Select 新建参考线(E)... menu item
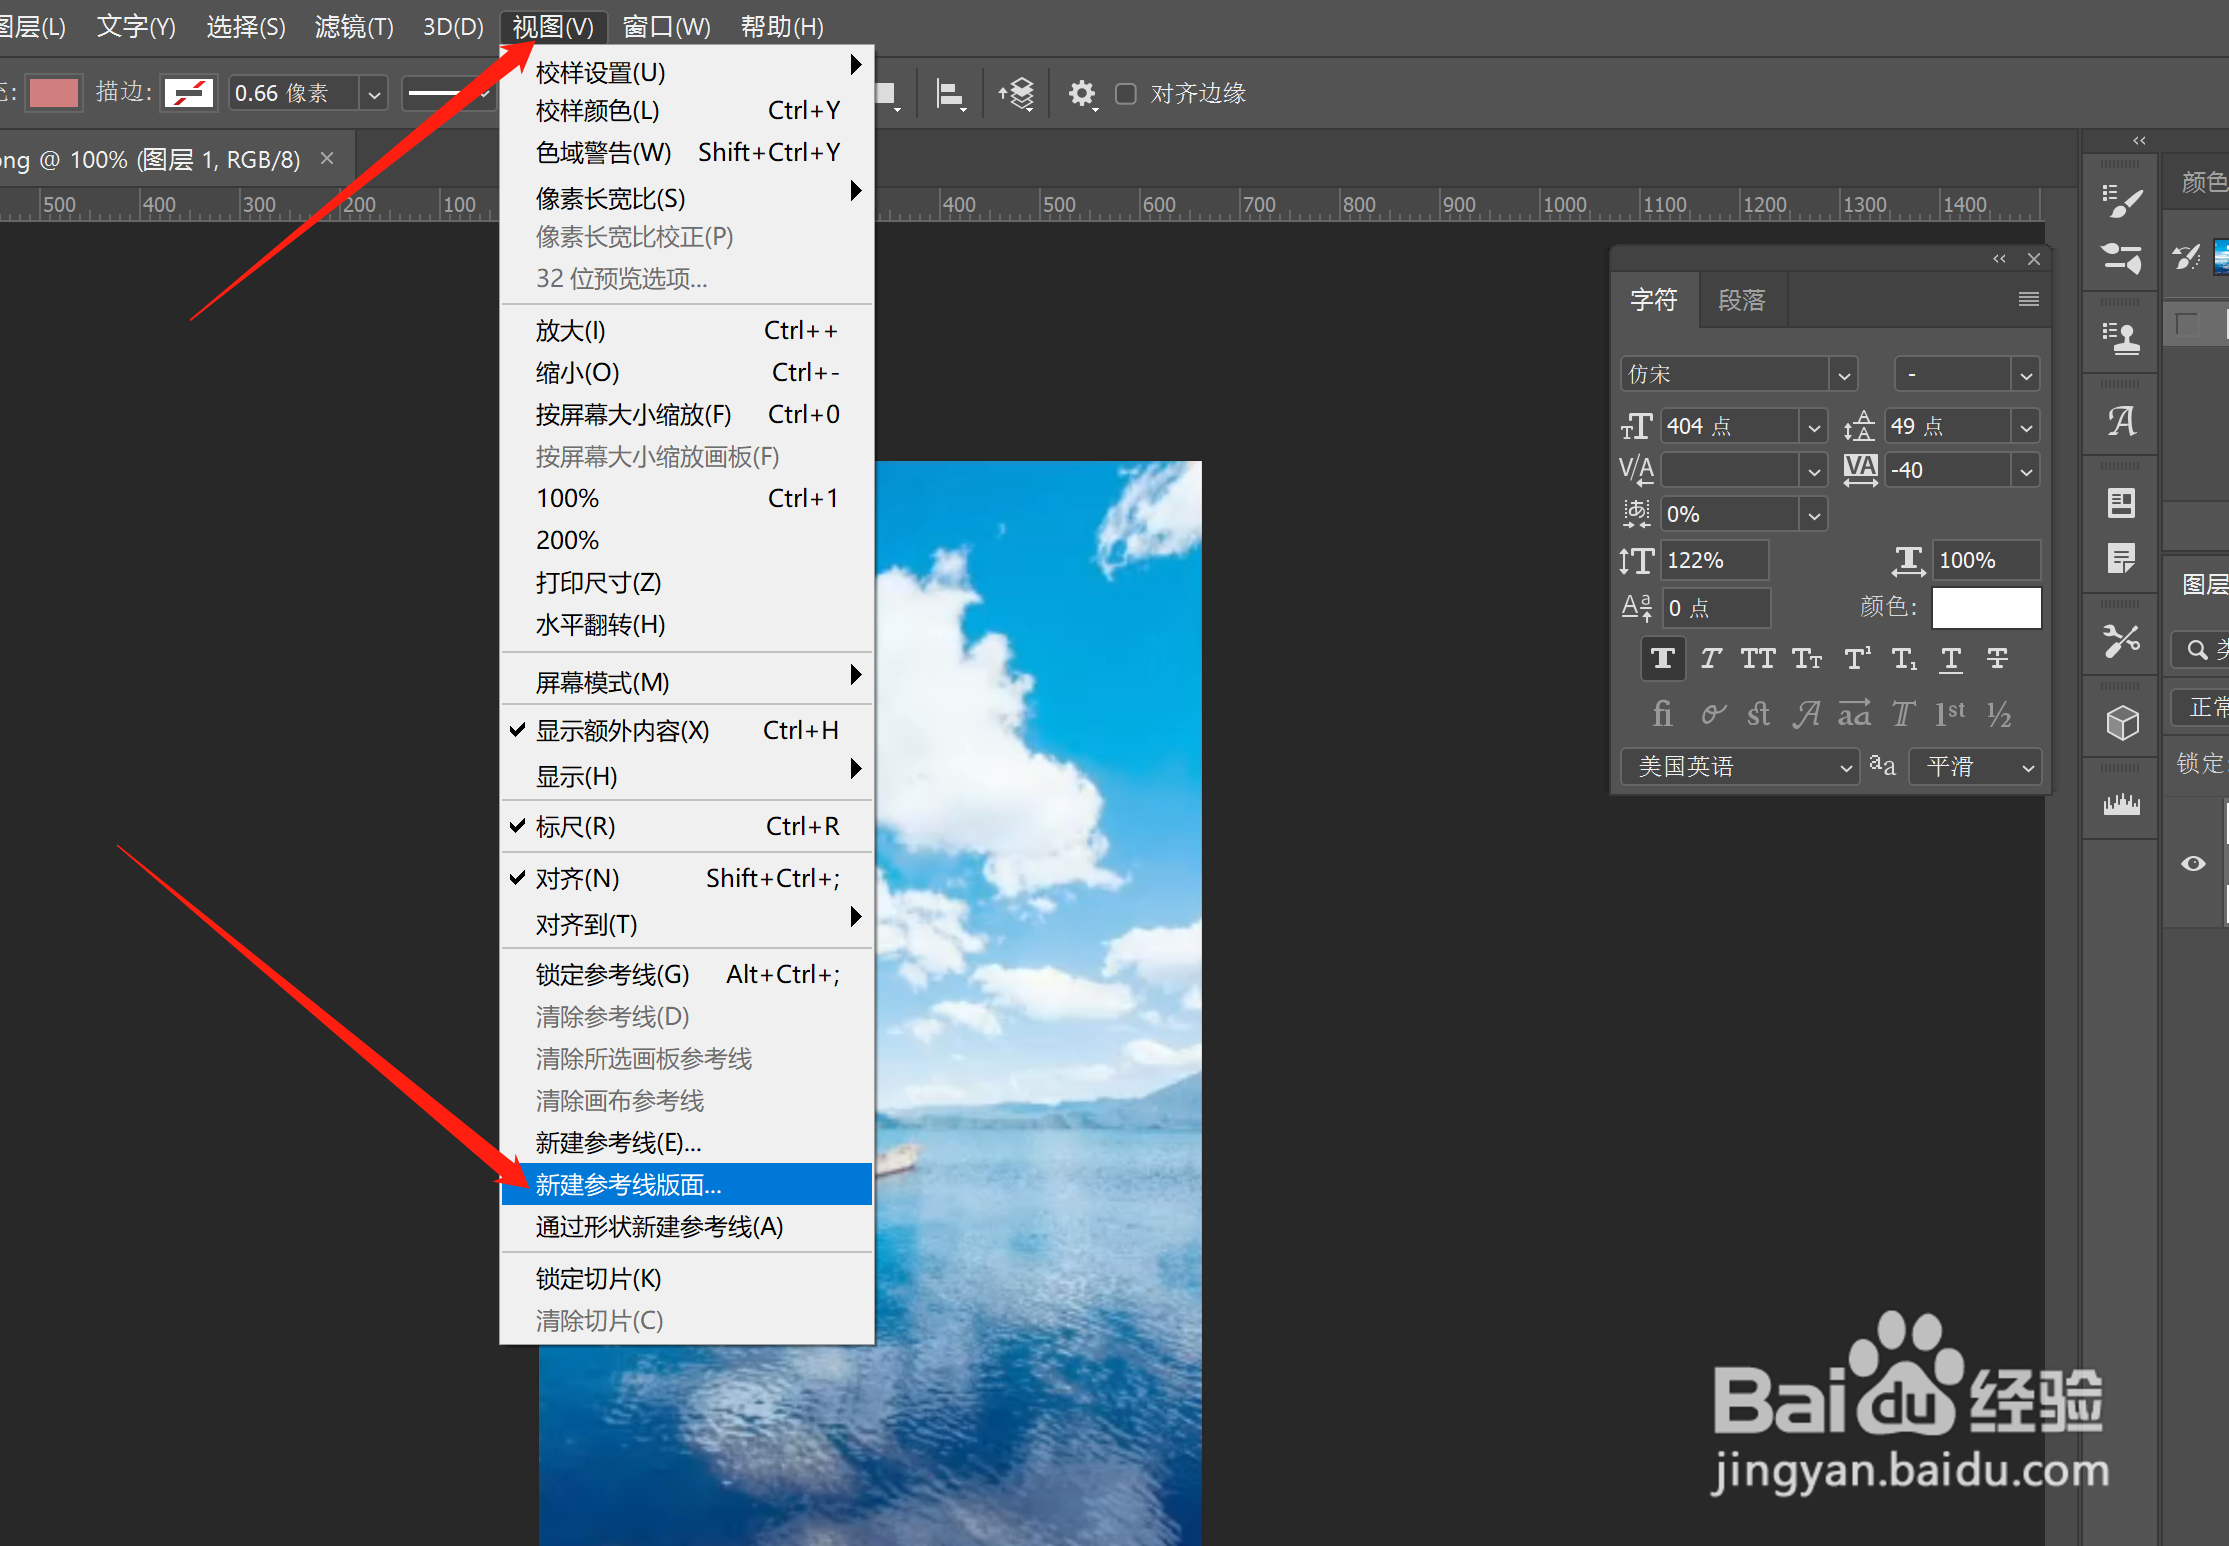Screen dimensions: 2229x1546 [x=686, y=1143]
